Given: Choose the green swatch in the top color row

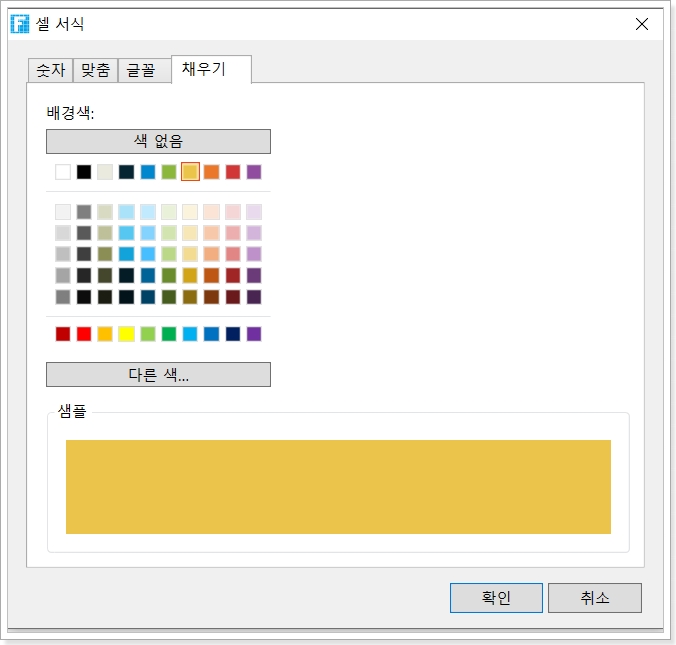Looking at the screenshot, I should tap(169, 172).
